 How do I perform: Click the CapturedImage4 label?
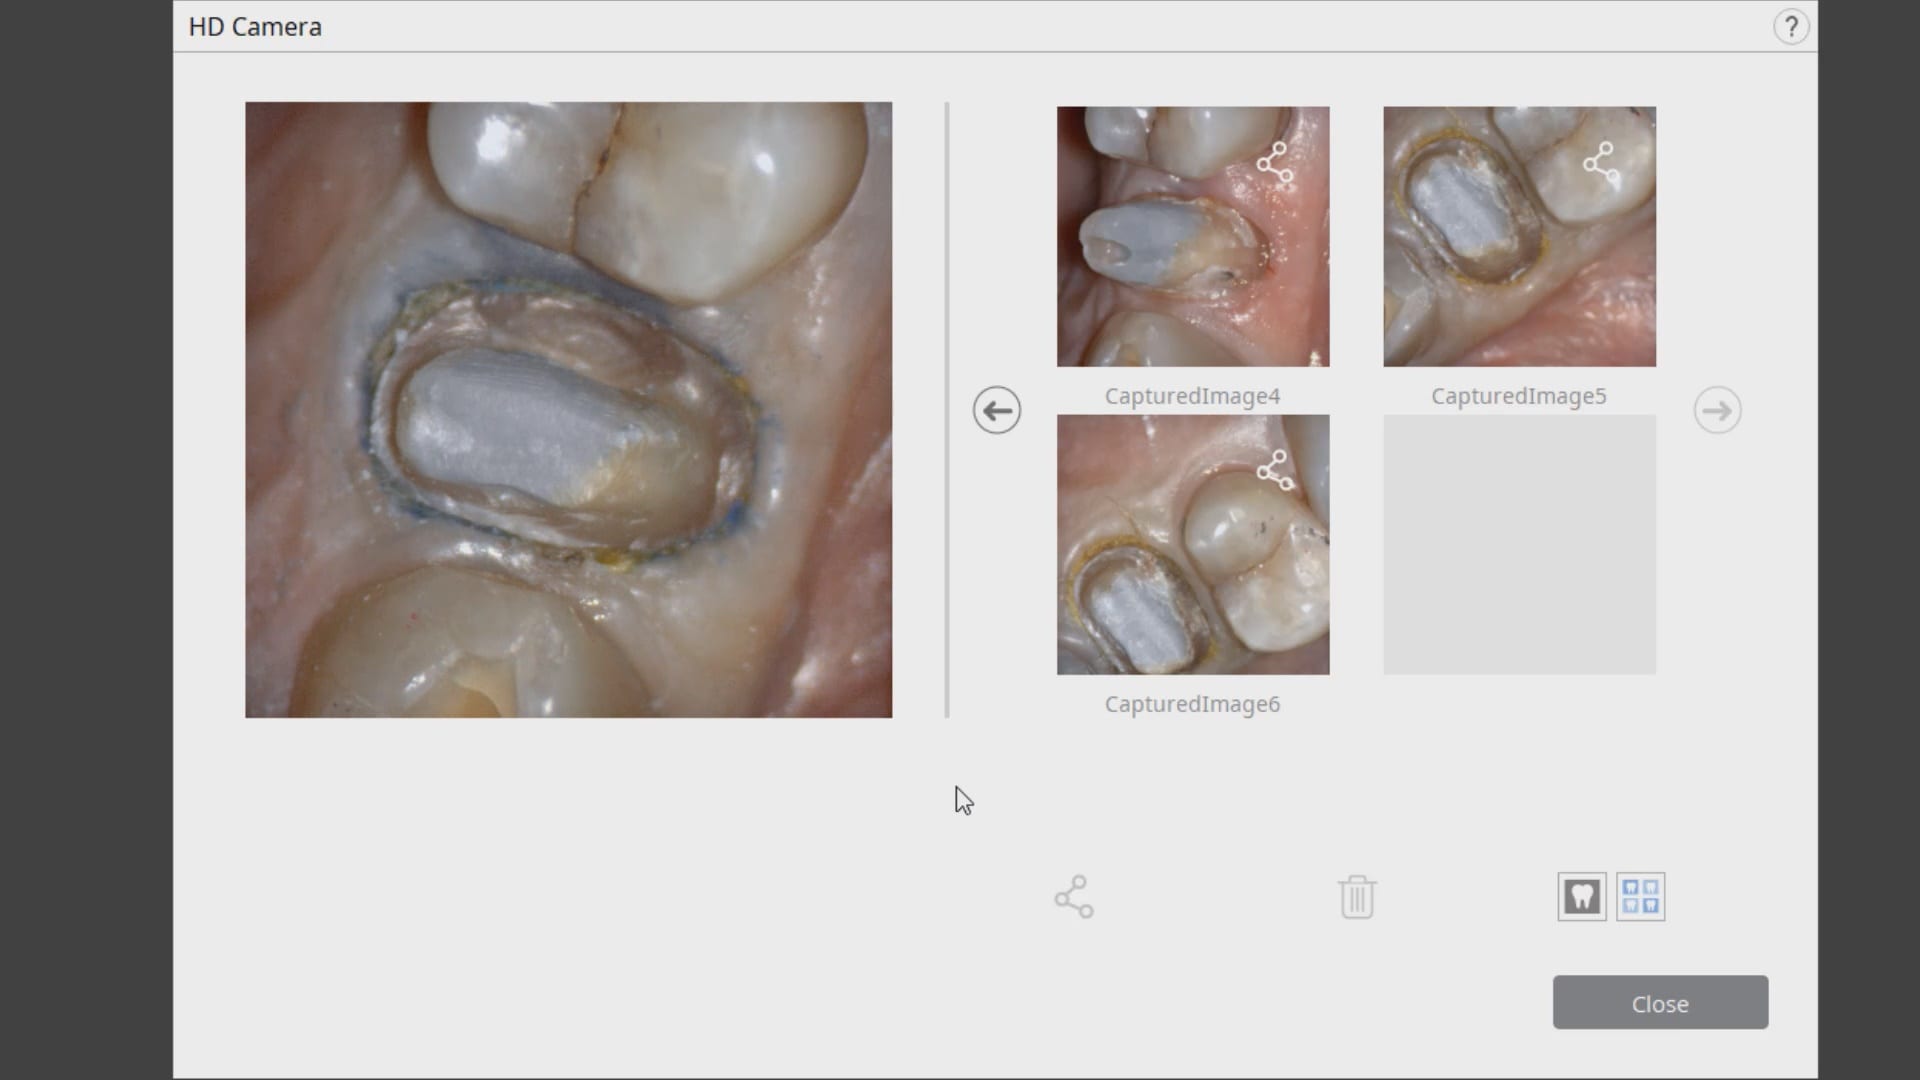[1192, 396]
